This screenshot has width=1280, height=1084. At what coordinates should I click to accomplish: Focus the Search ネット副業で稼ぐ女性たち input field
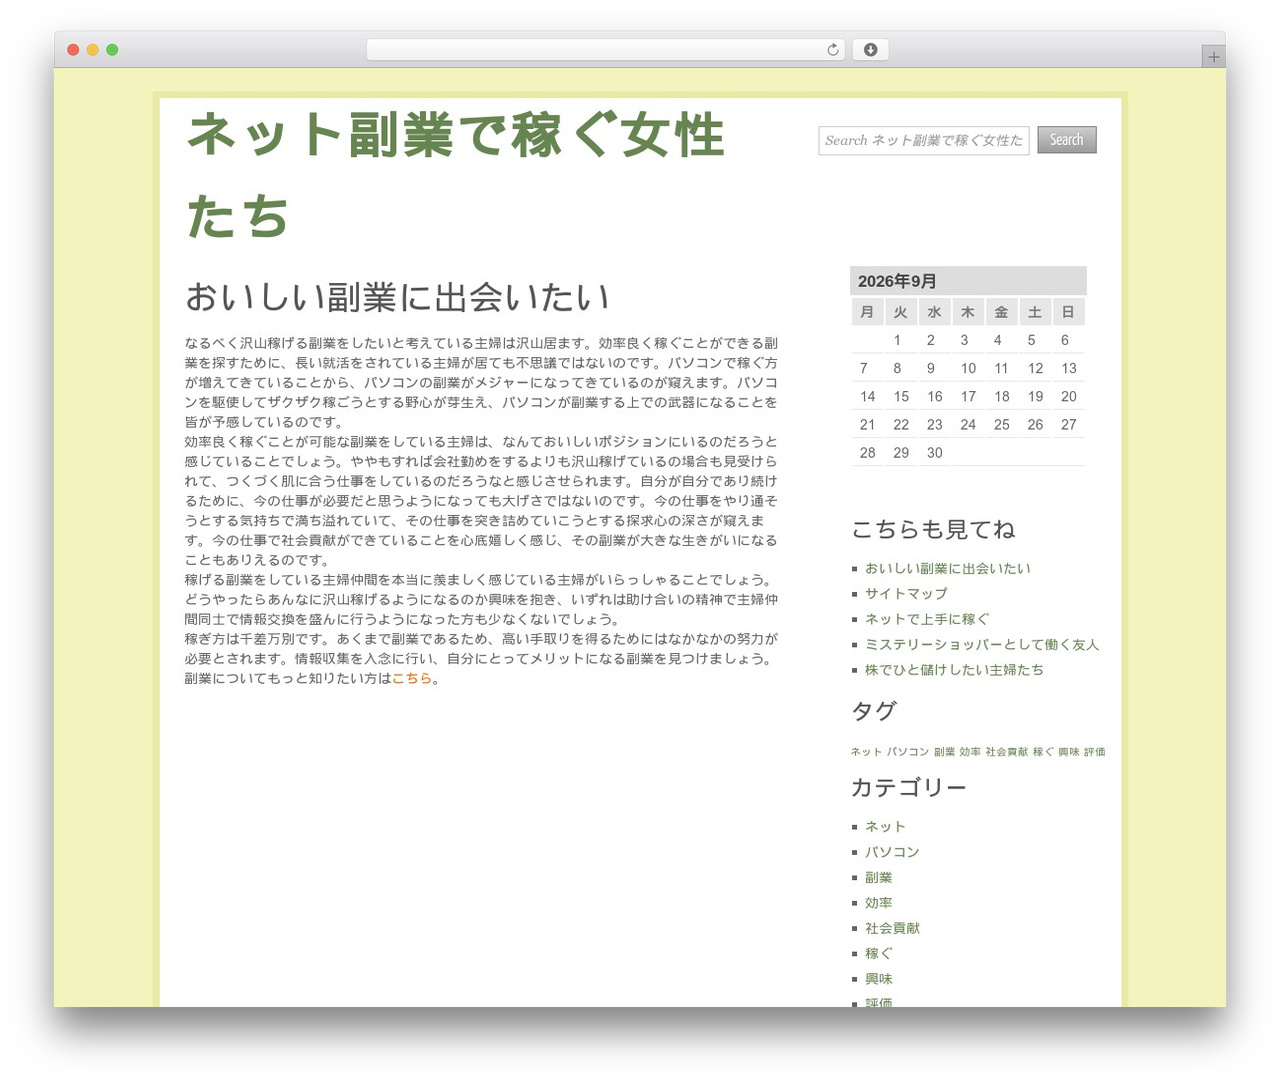[924, 140]
